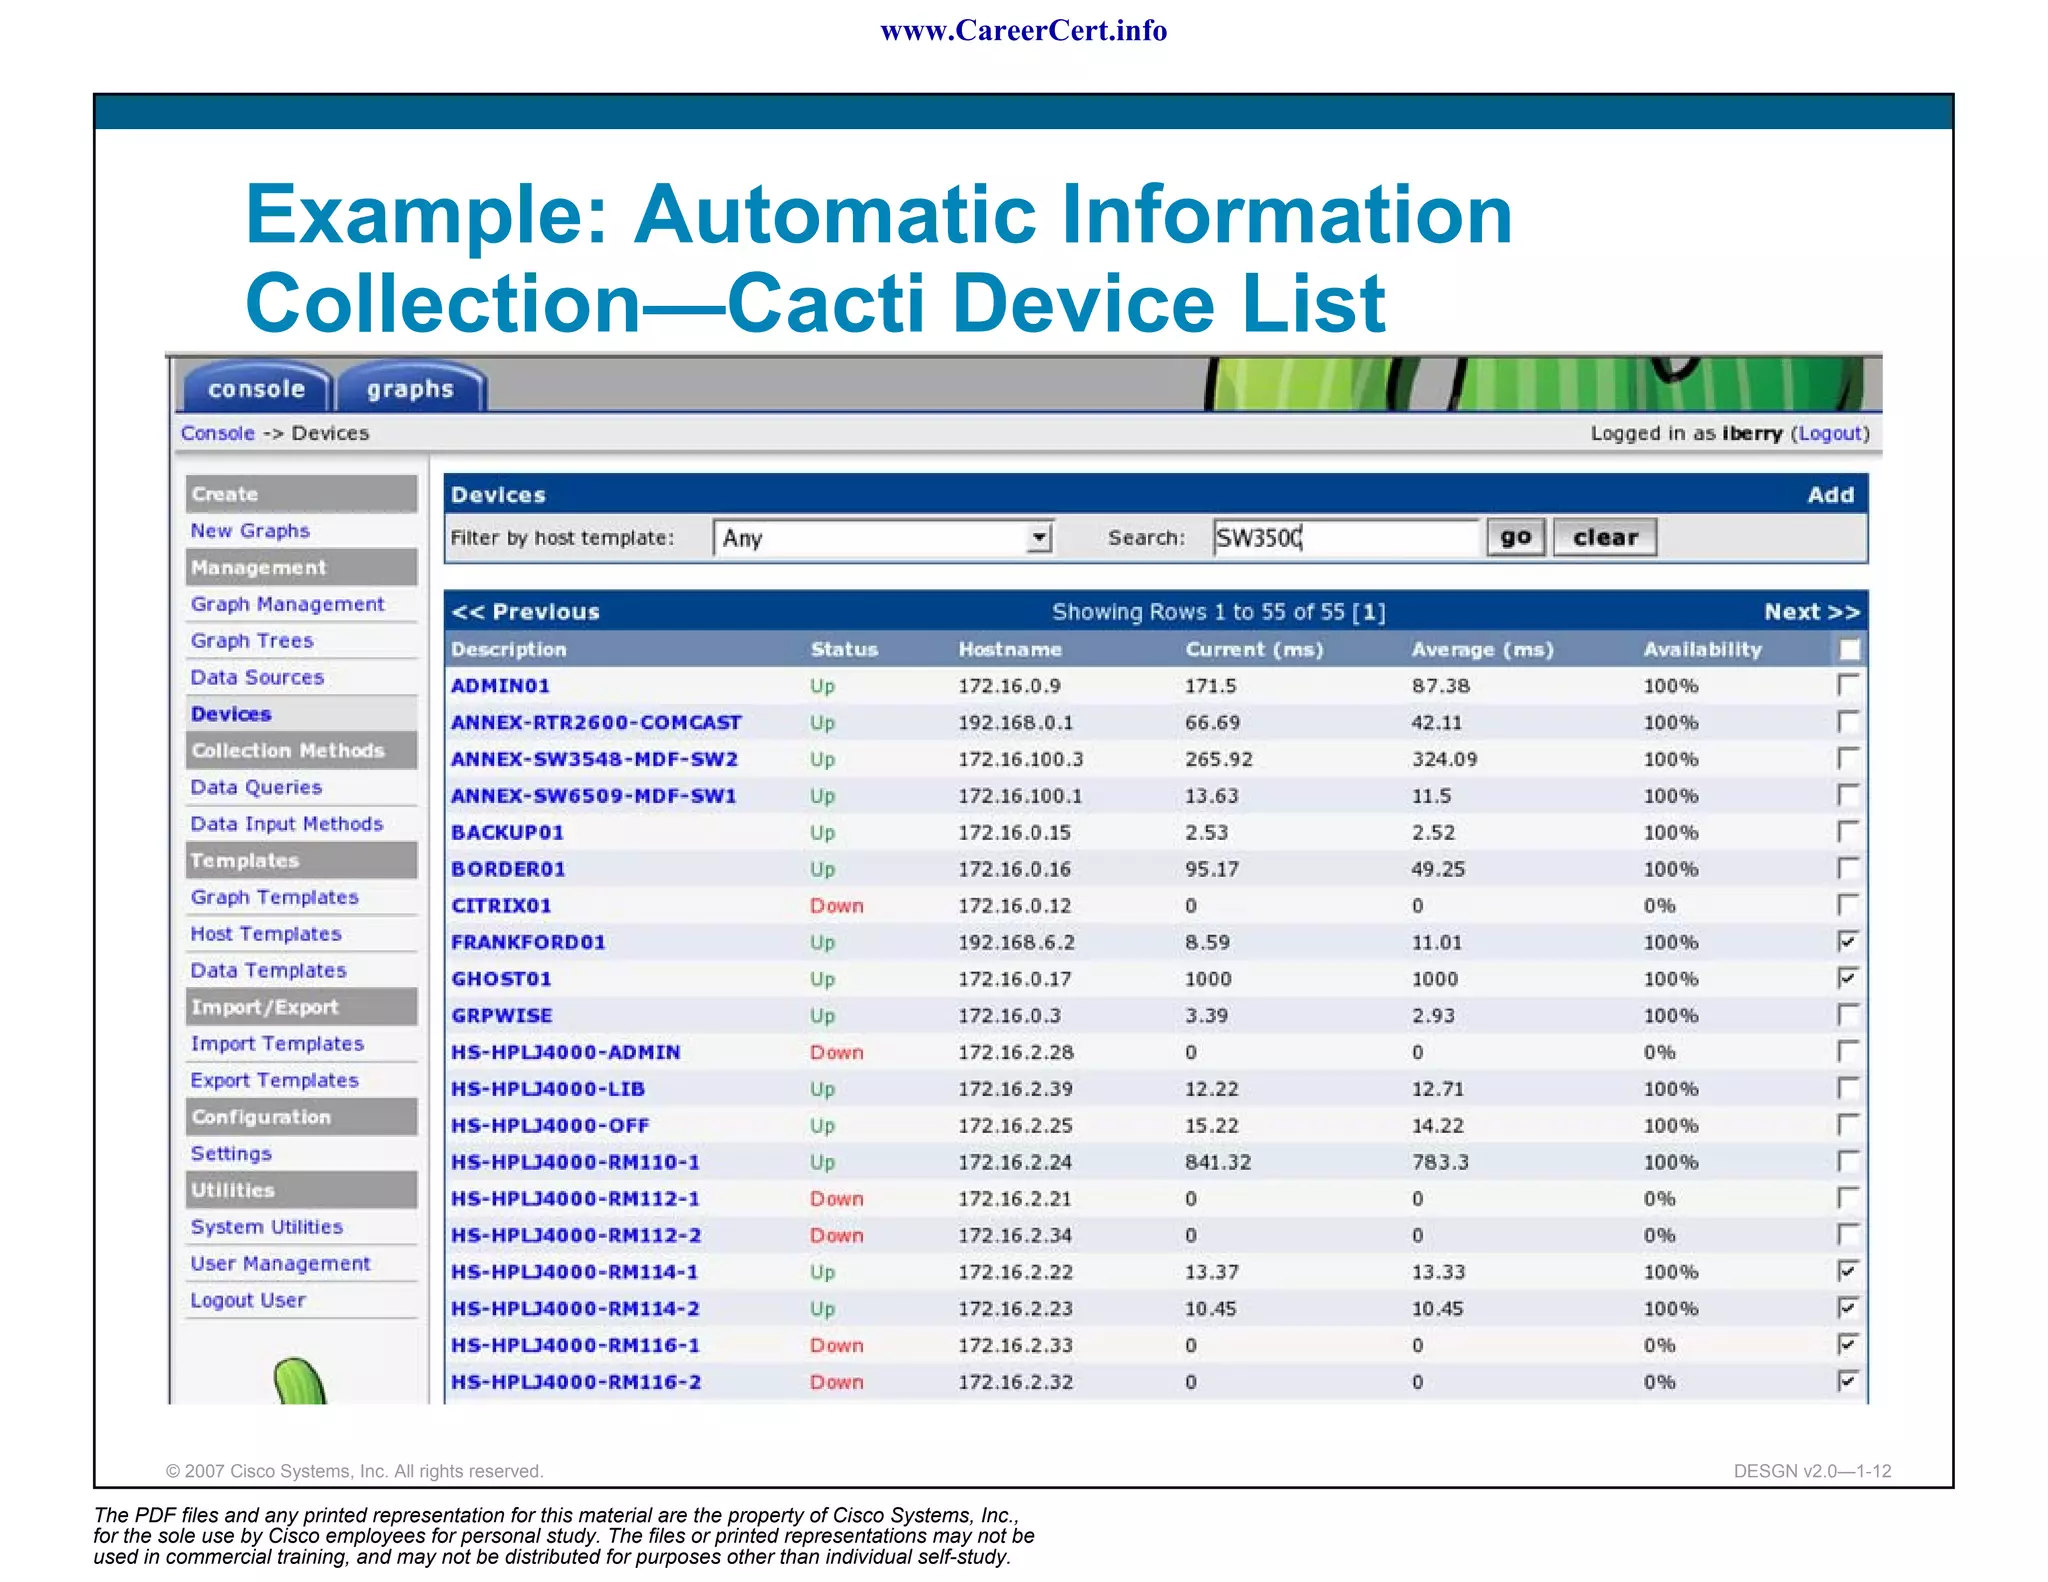2048x1582 pixels.
Task: Open Graph Management in the sidebar
Action: point(287,604)
